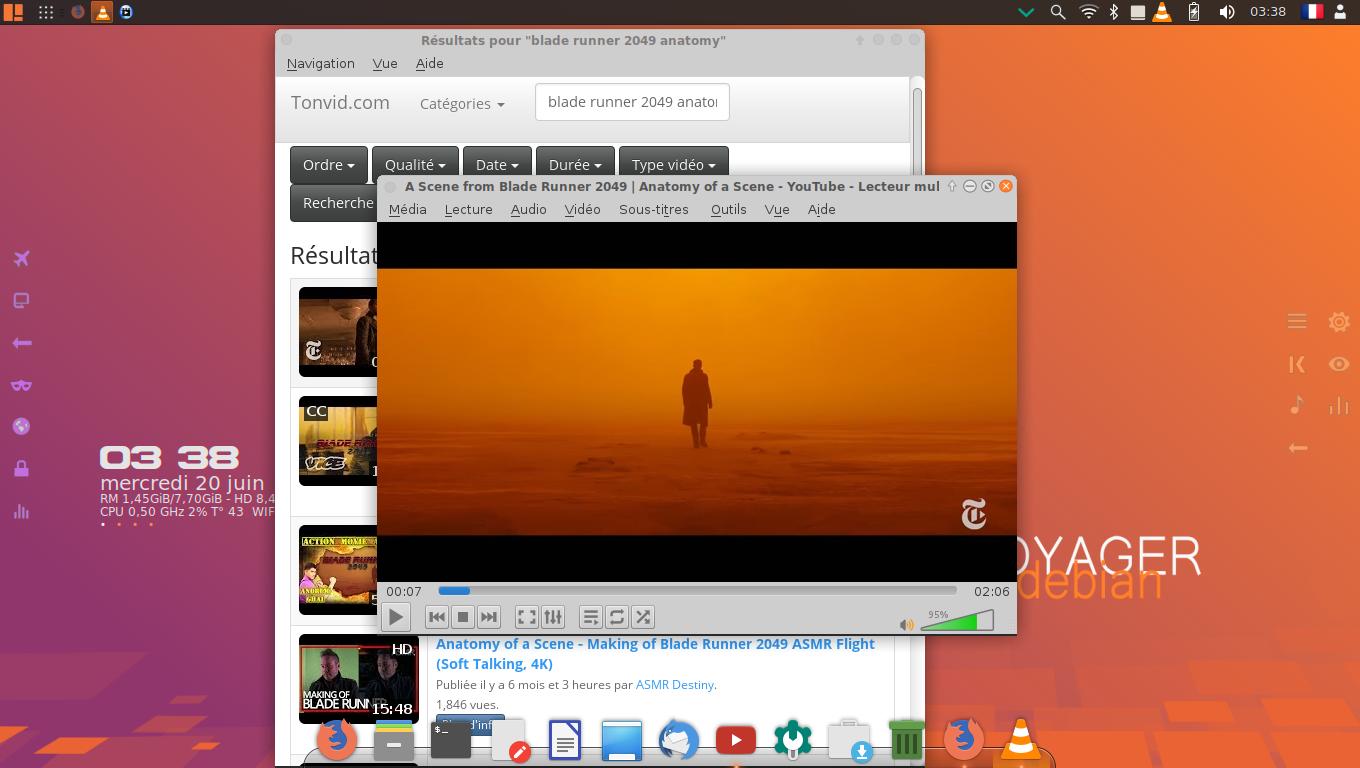Click the Tonvid.com site title
Image resolution: width=1360 pixels, height=768 pixels.
(x=340, y=102)
